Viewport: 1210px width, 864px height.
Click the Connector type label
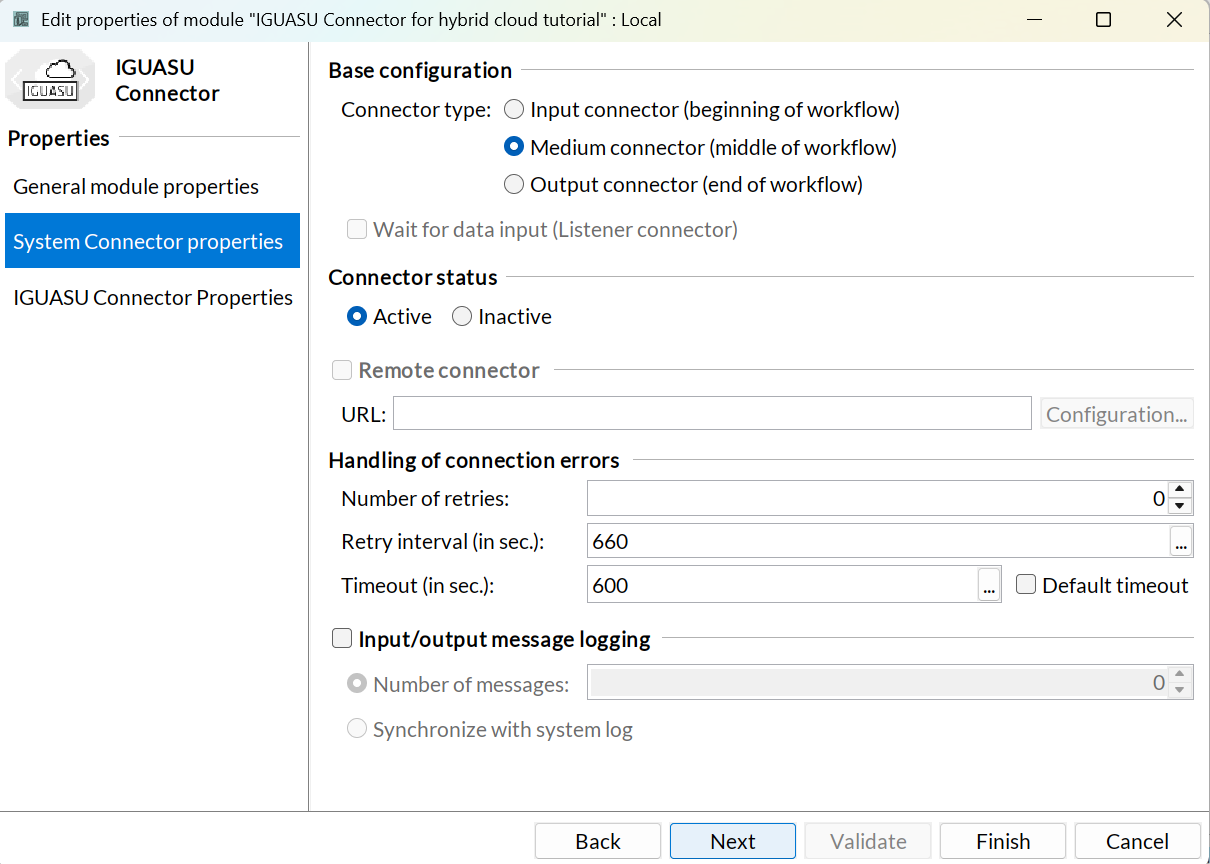coord(416,109)
